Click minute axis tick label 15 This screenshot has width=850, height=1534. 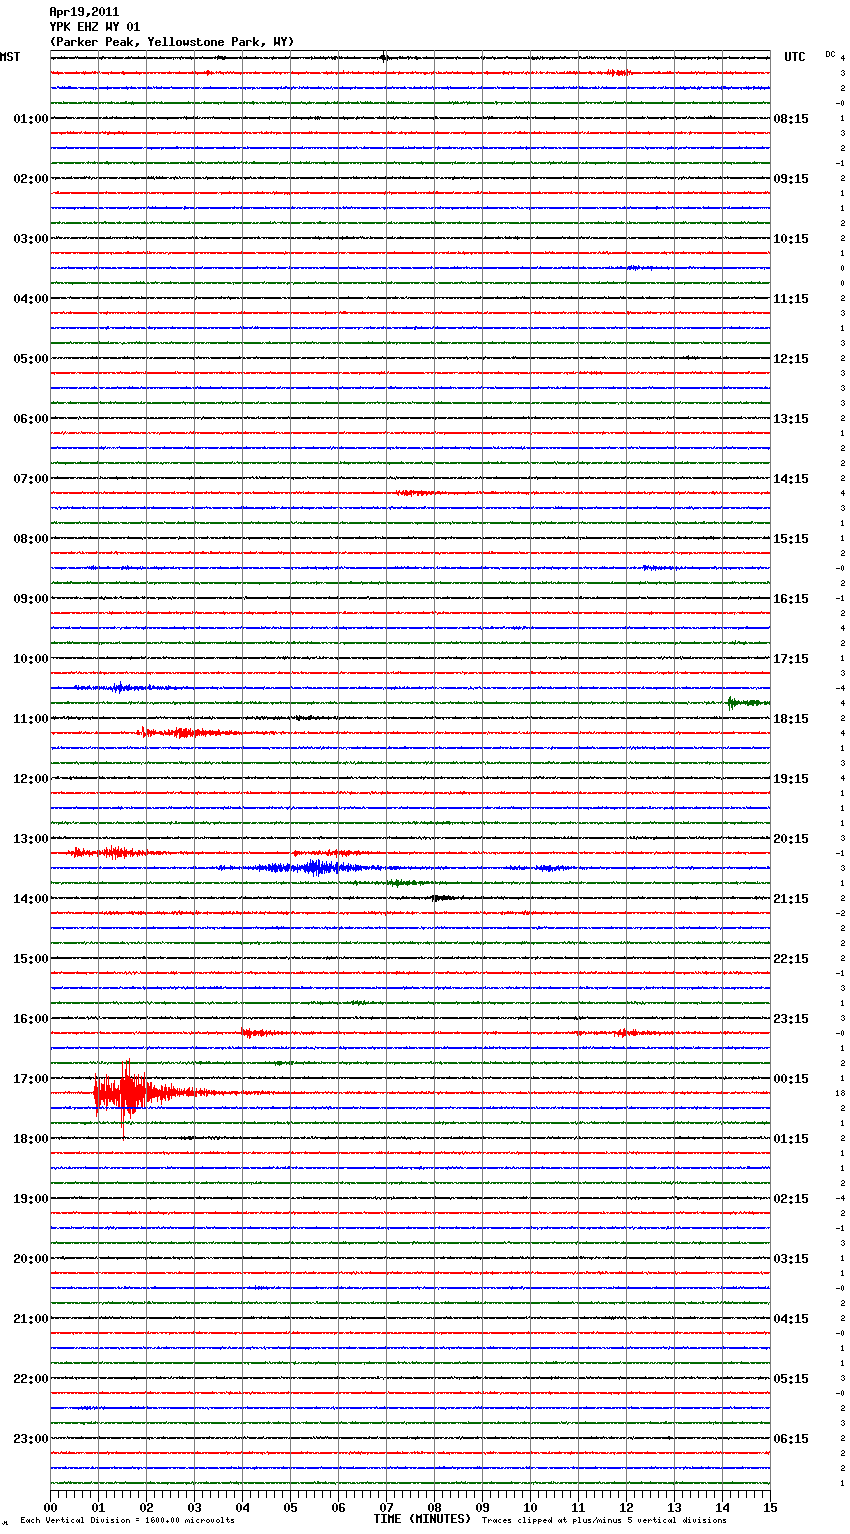770,1507
